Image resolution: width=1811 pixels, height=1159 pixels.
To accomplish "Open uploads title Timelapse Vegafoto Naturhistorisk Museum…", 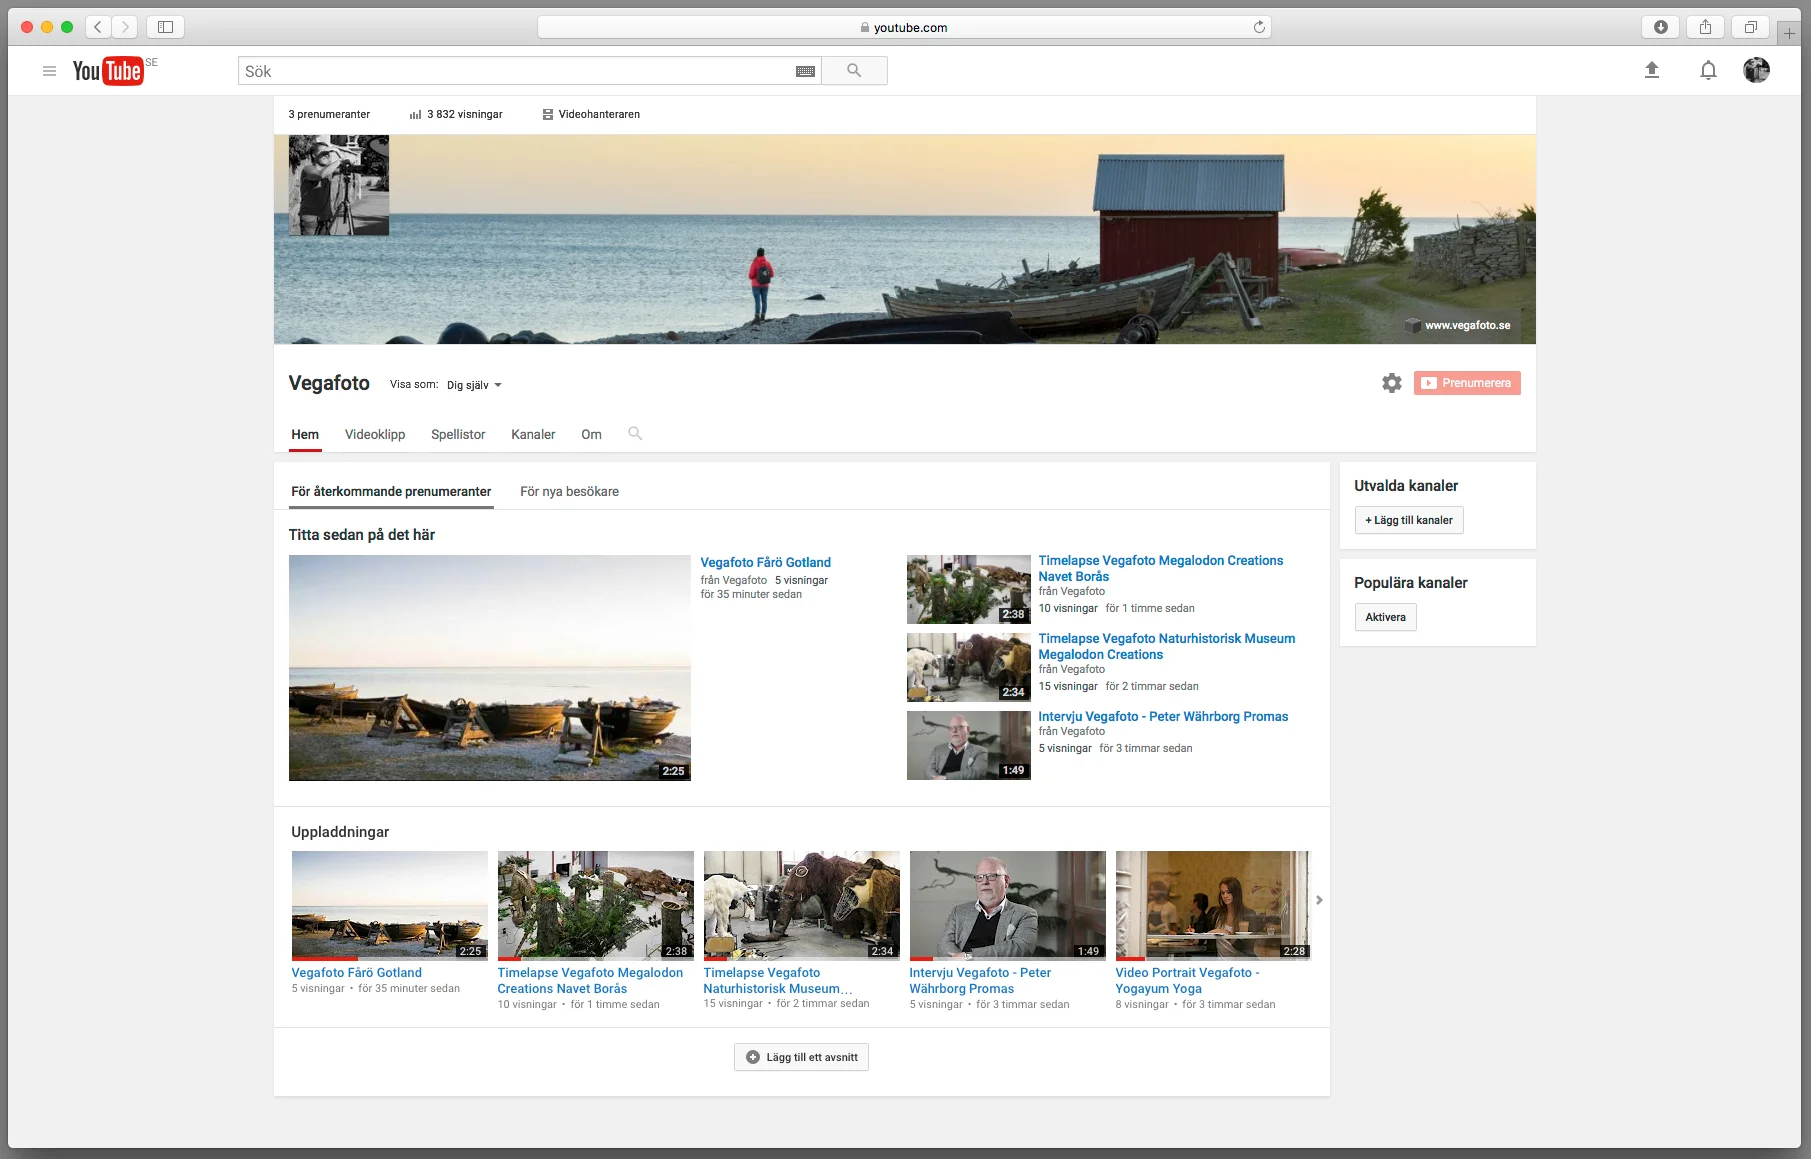I will pos(778,980).
